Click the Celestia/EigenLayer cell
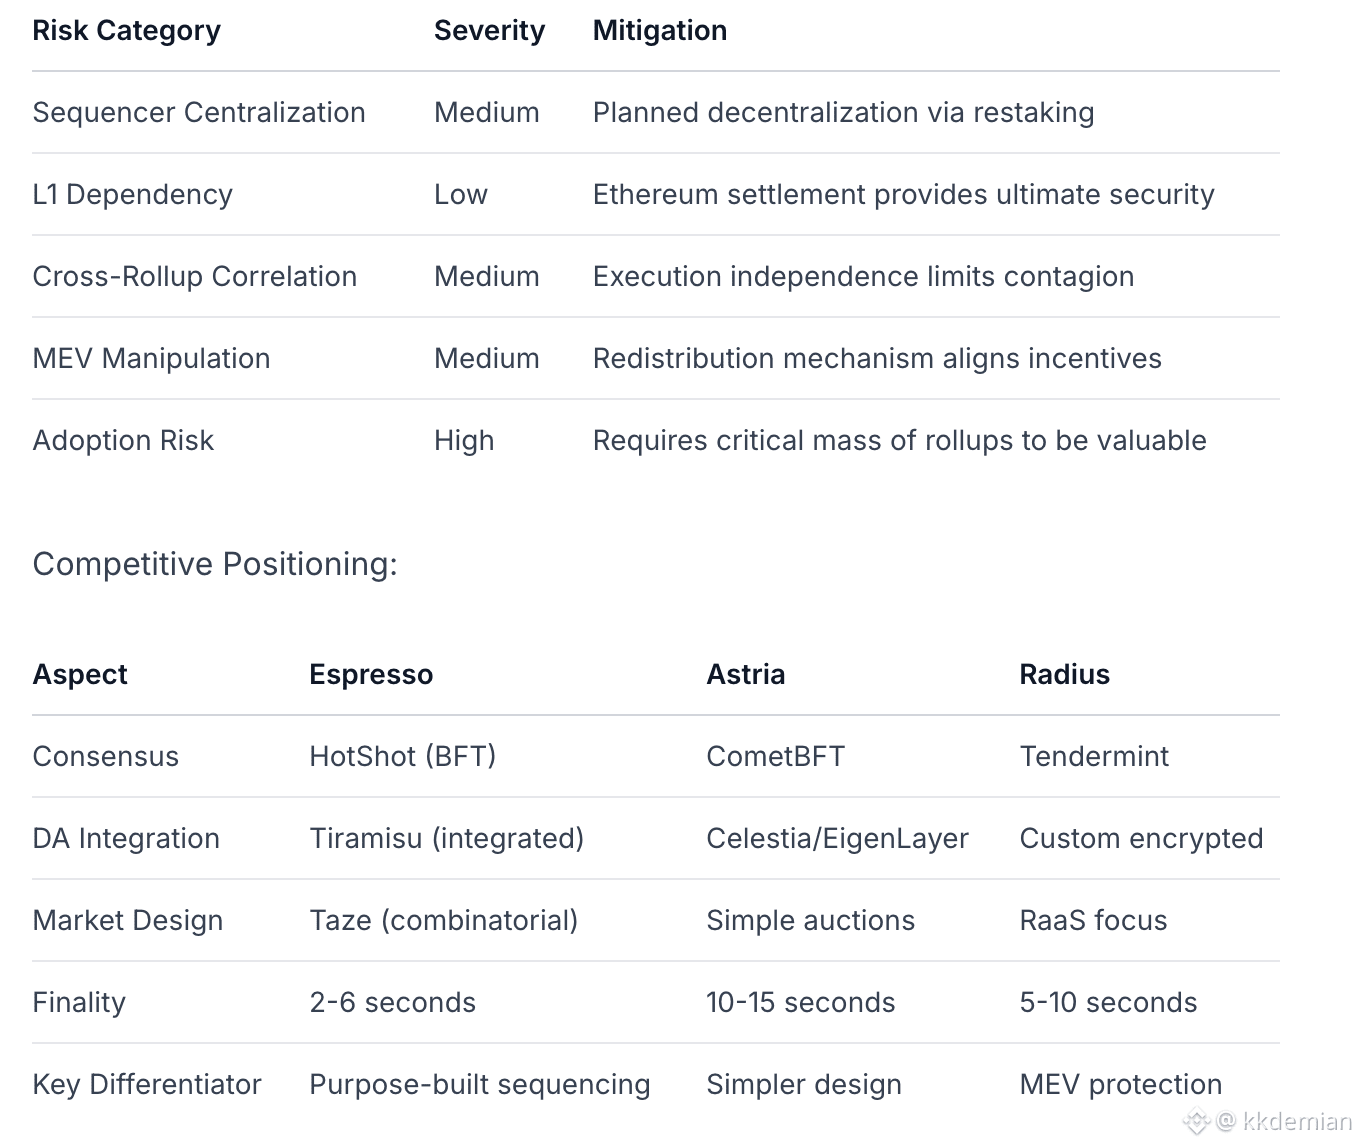The image size is (1360, 1146). pos(837,839)
